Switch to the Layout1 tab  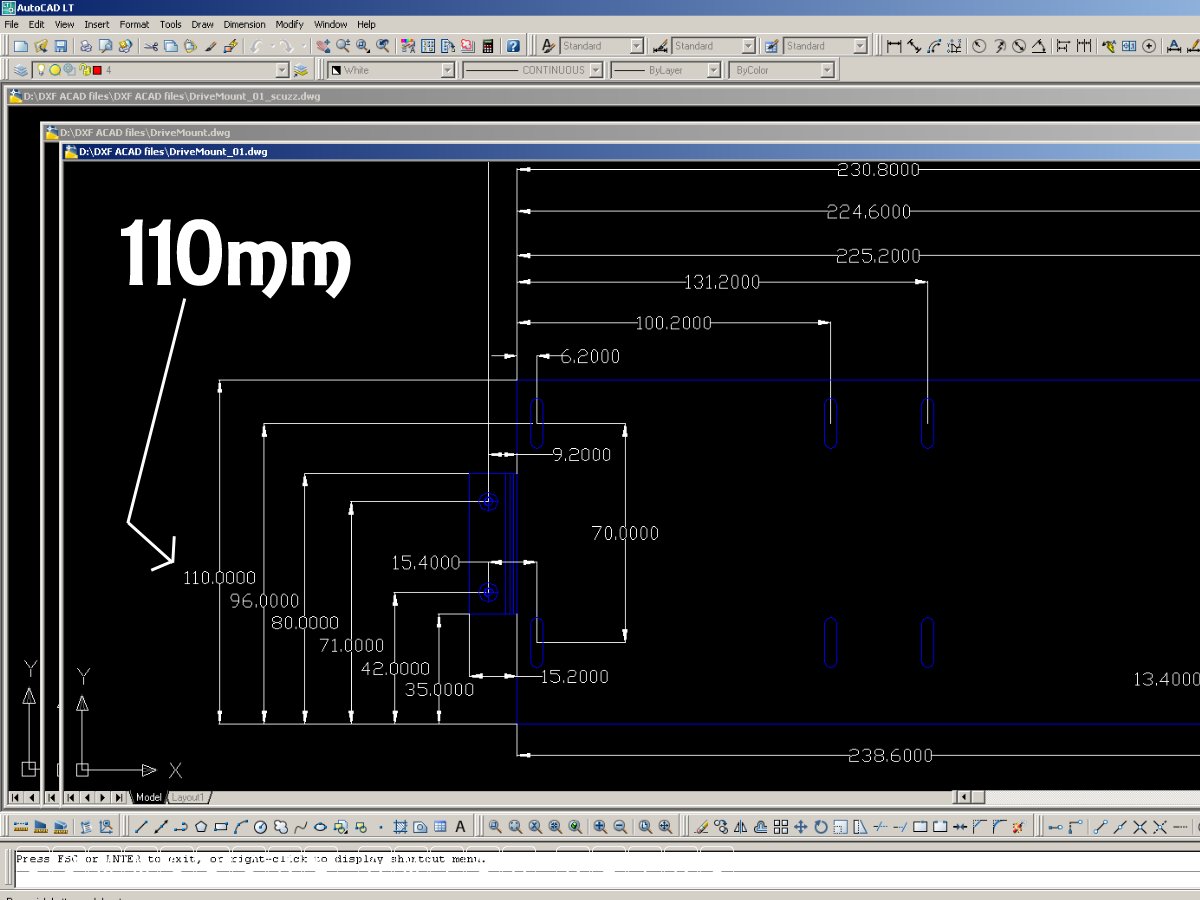188,797
